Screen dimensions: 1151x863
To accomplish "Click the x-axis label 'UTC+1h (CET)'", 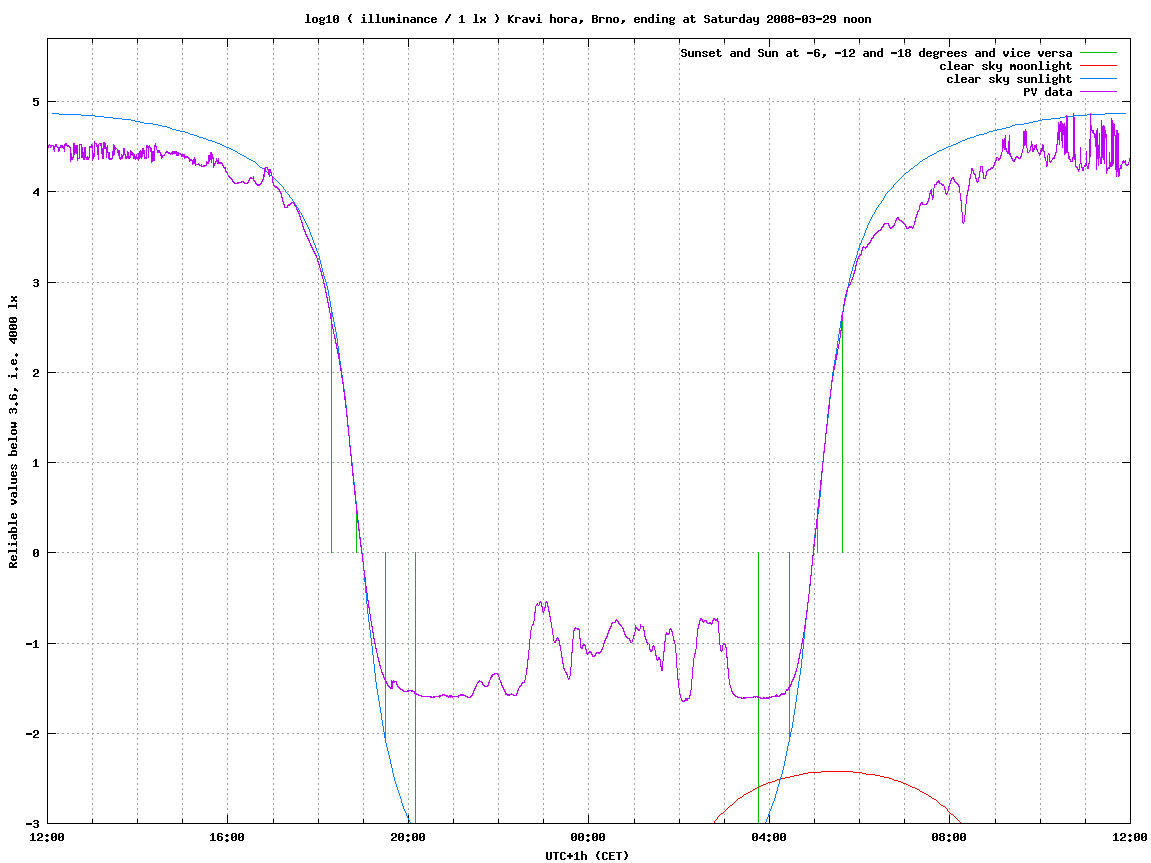I will pos(587,856).
